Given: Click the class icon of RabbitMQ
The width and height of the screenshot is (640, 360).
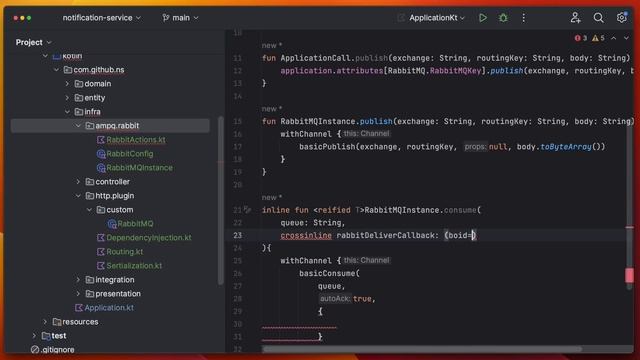Looking at the screenshot, I should tap(112, 224).
